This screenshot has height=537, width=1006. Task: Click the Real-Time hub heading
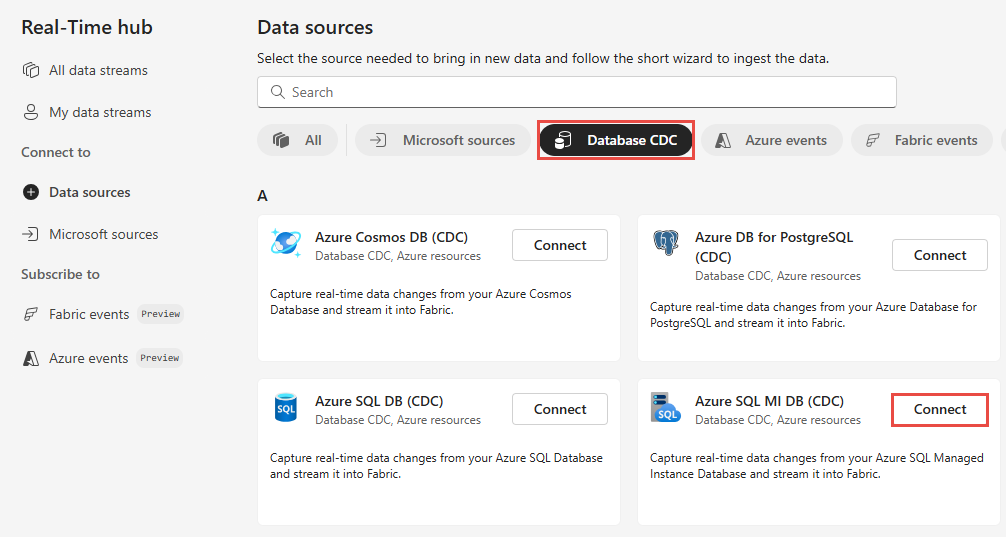click(87, 27)
